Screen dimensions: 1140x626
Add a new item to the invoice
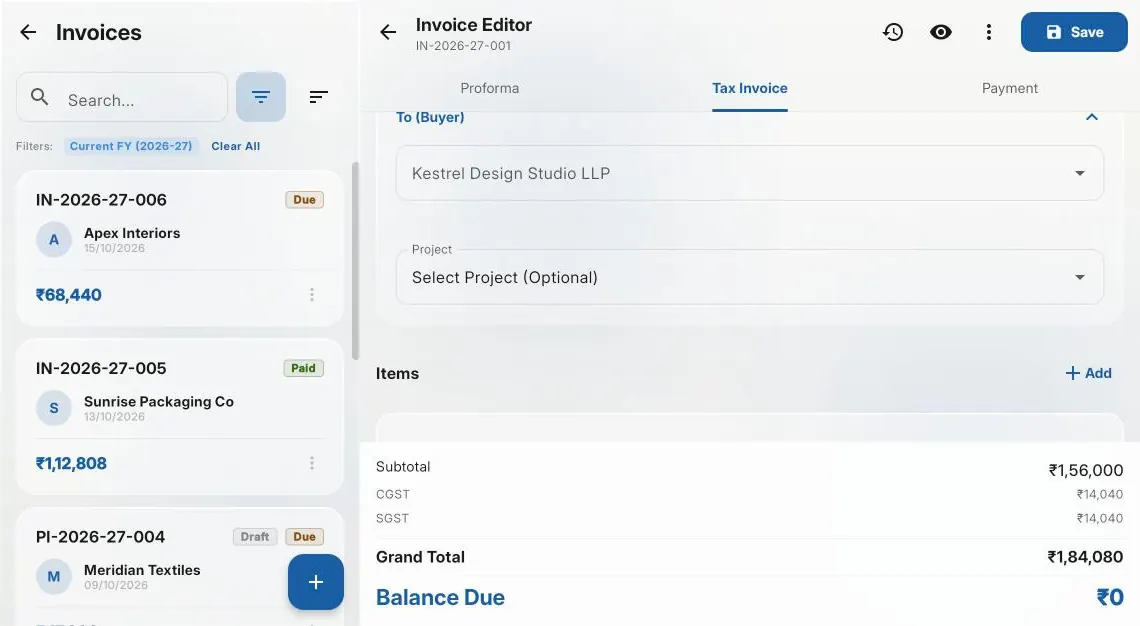click(1088, 373)
